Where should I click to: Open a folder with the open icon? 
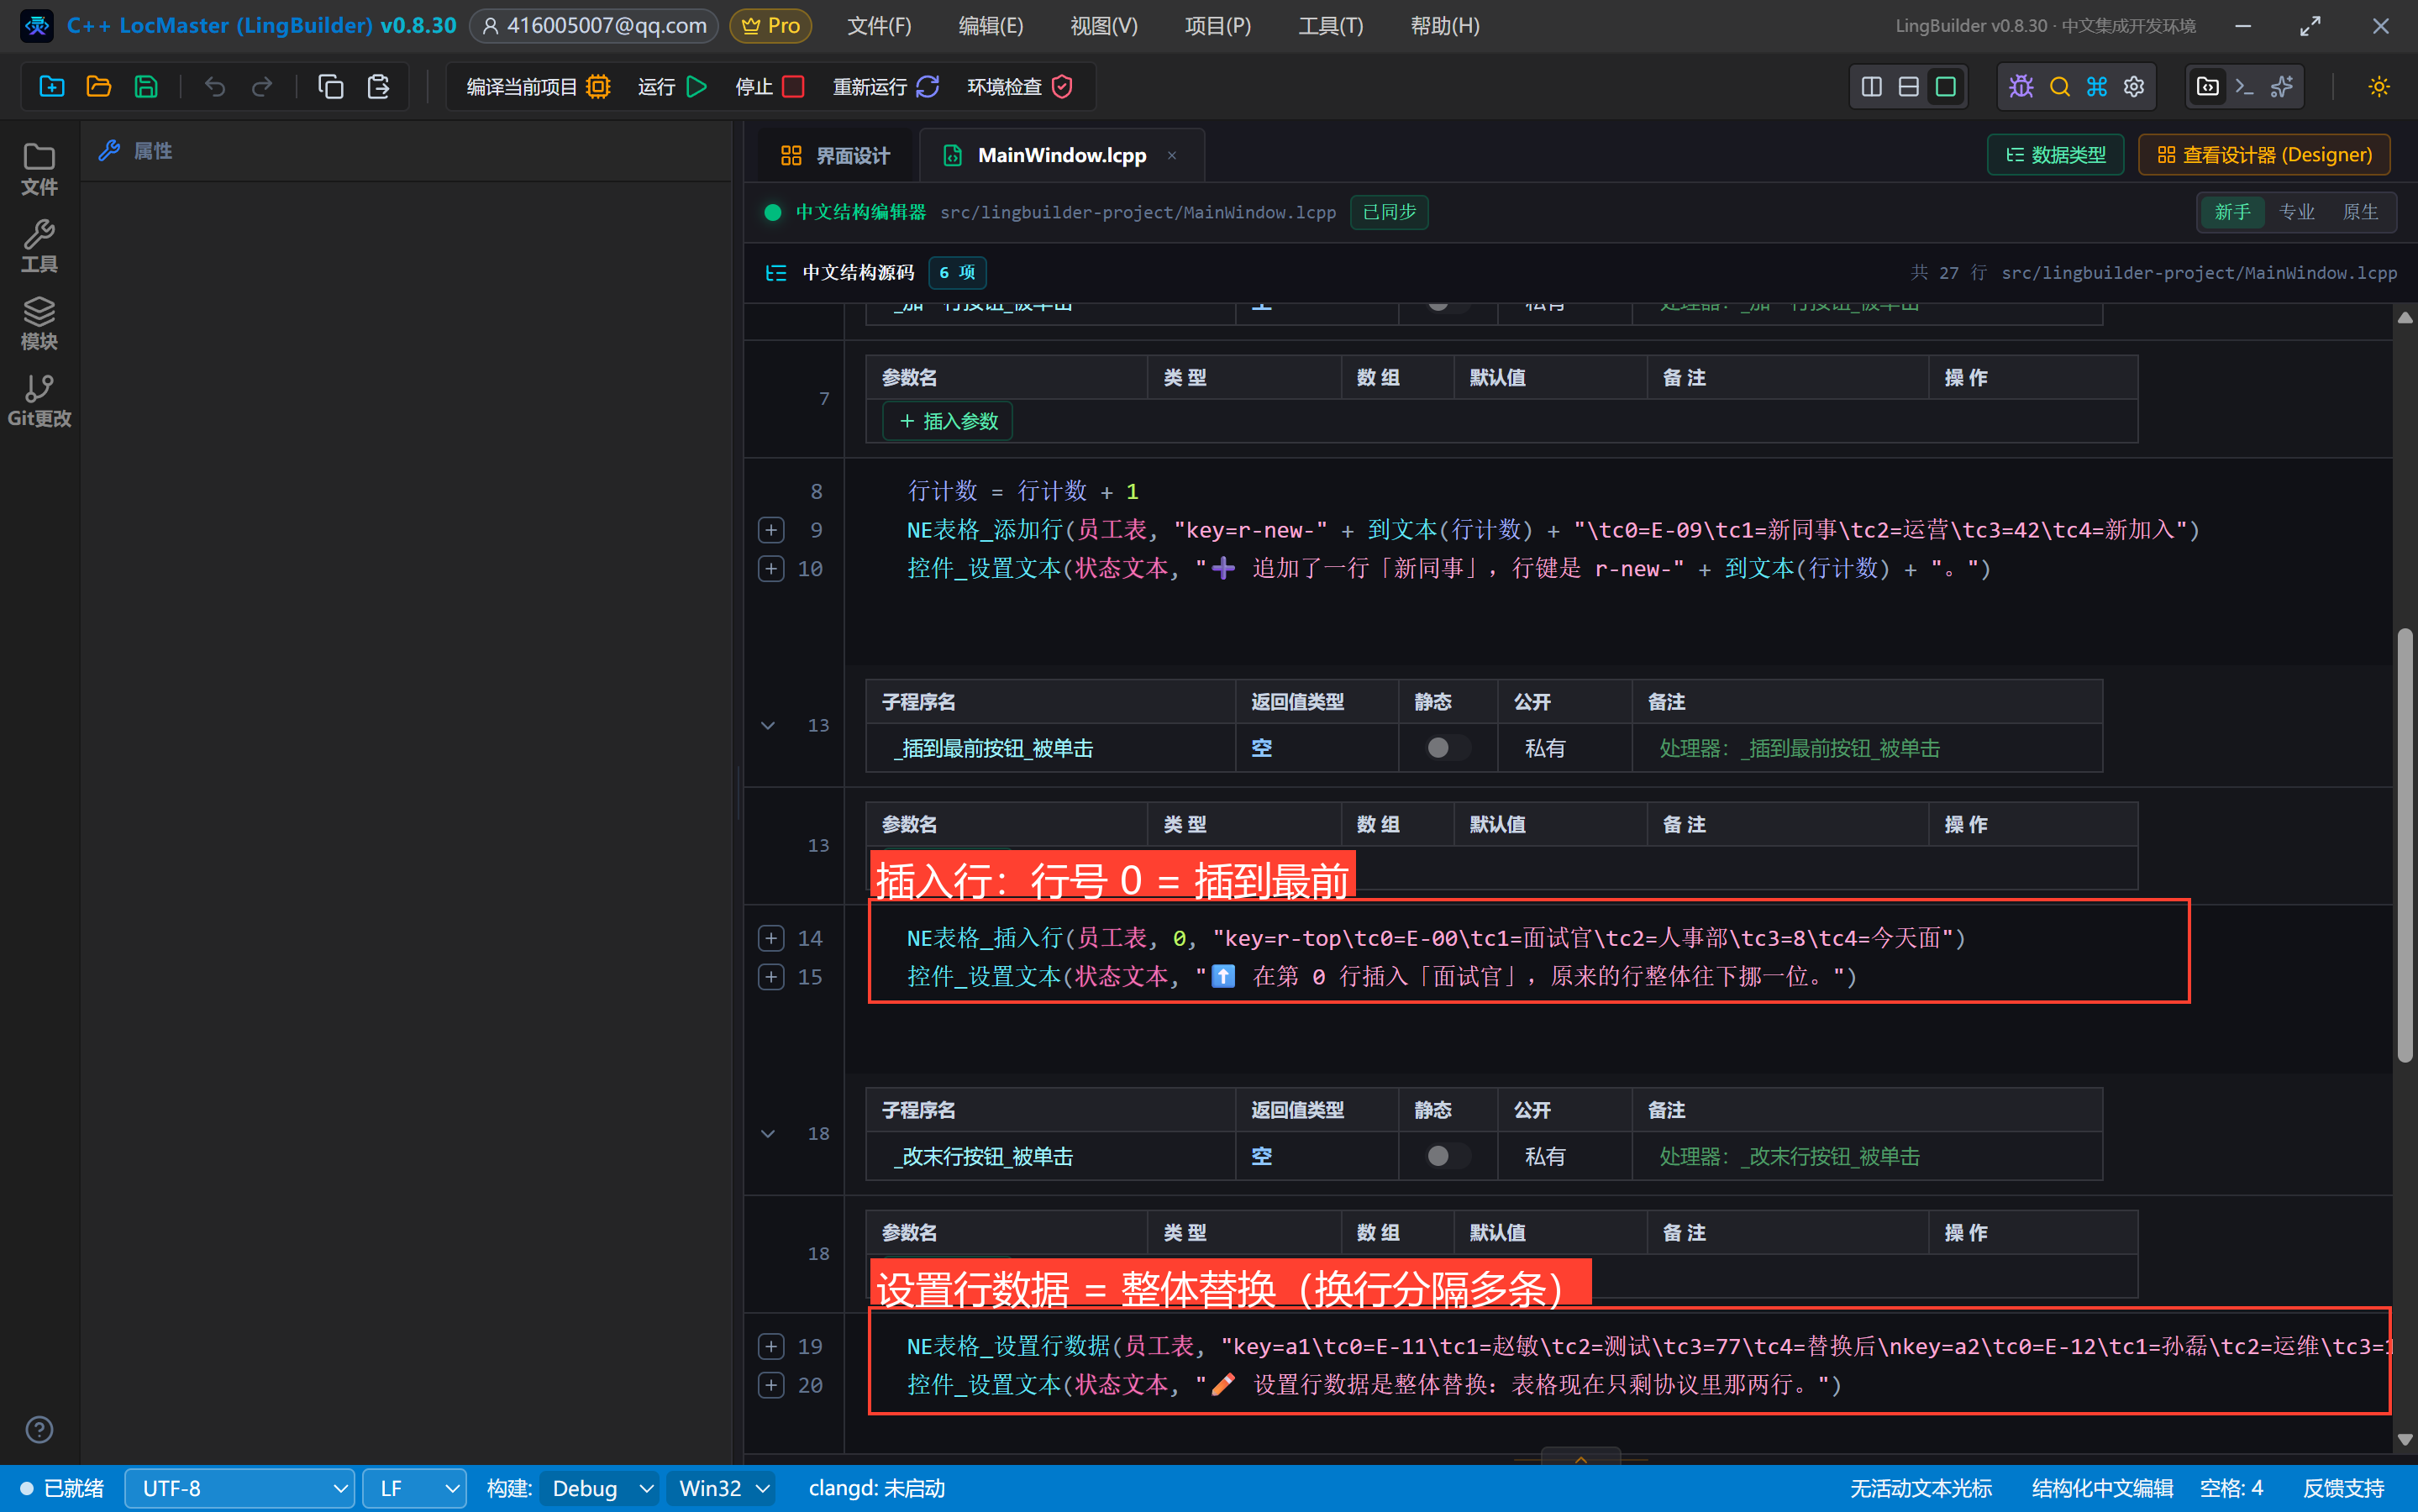[98, 87]
